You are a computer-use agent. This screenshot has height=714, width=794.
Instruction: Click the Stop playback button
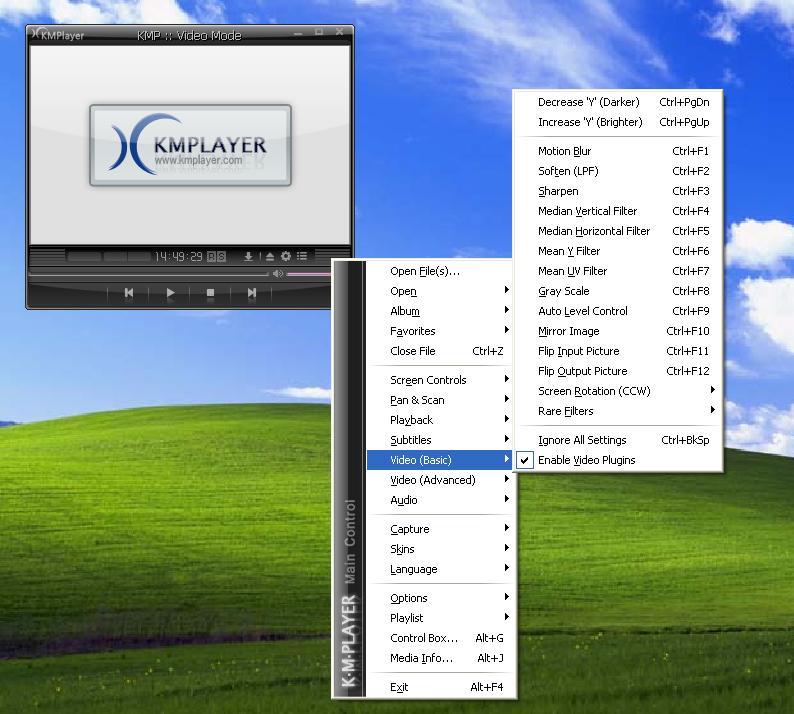210,293
